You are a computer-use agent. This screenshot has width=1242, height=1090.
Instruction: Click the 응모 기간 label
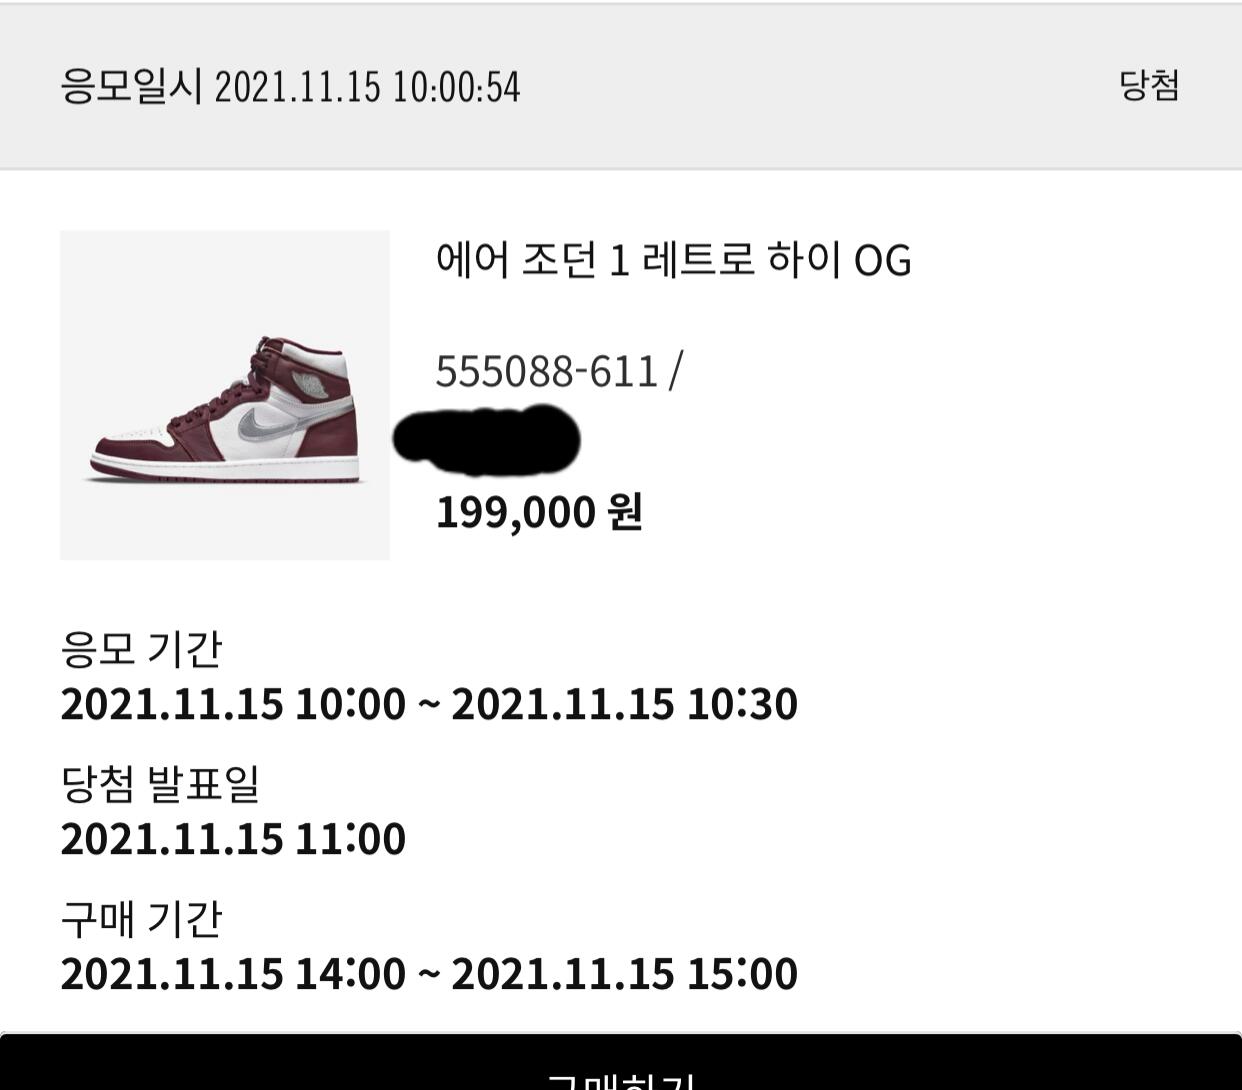point(141,649)
